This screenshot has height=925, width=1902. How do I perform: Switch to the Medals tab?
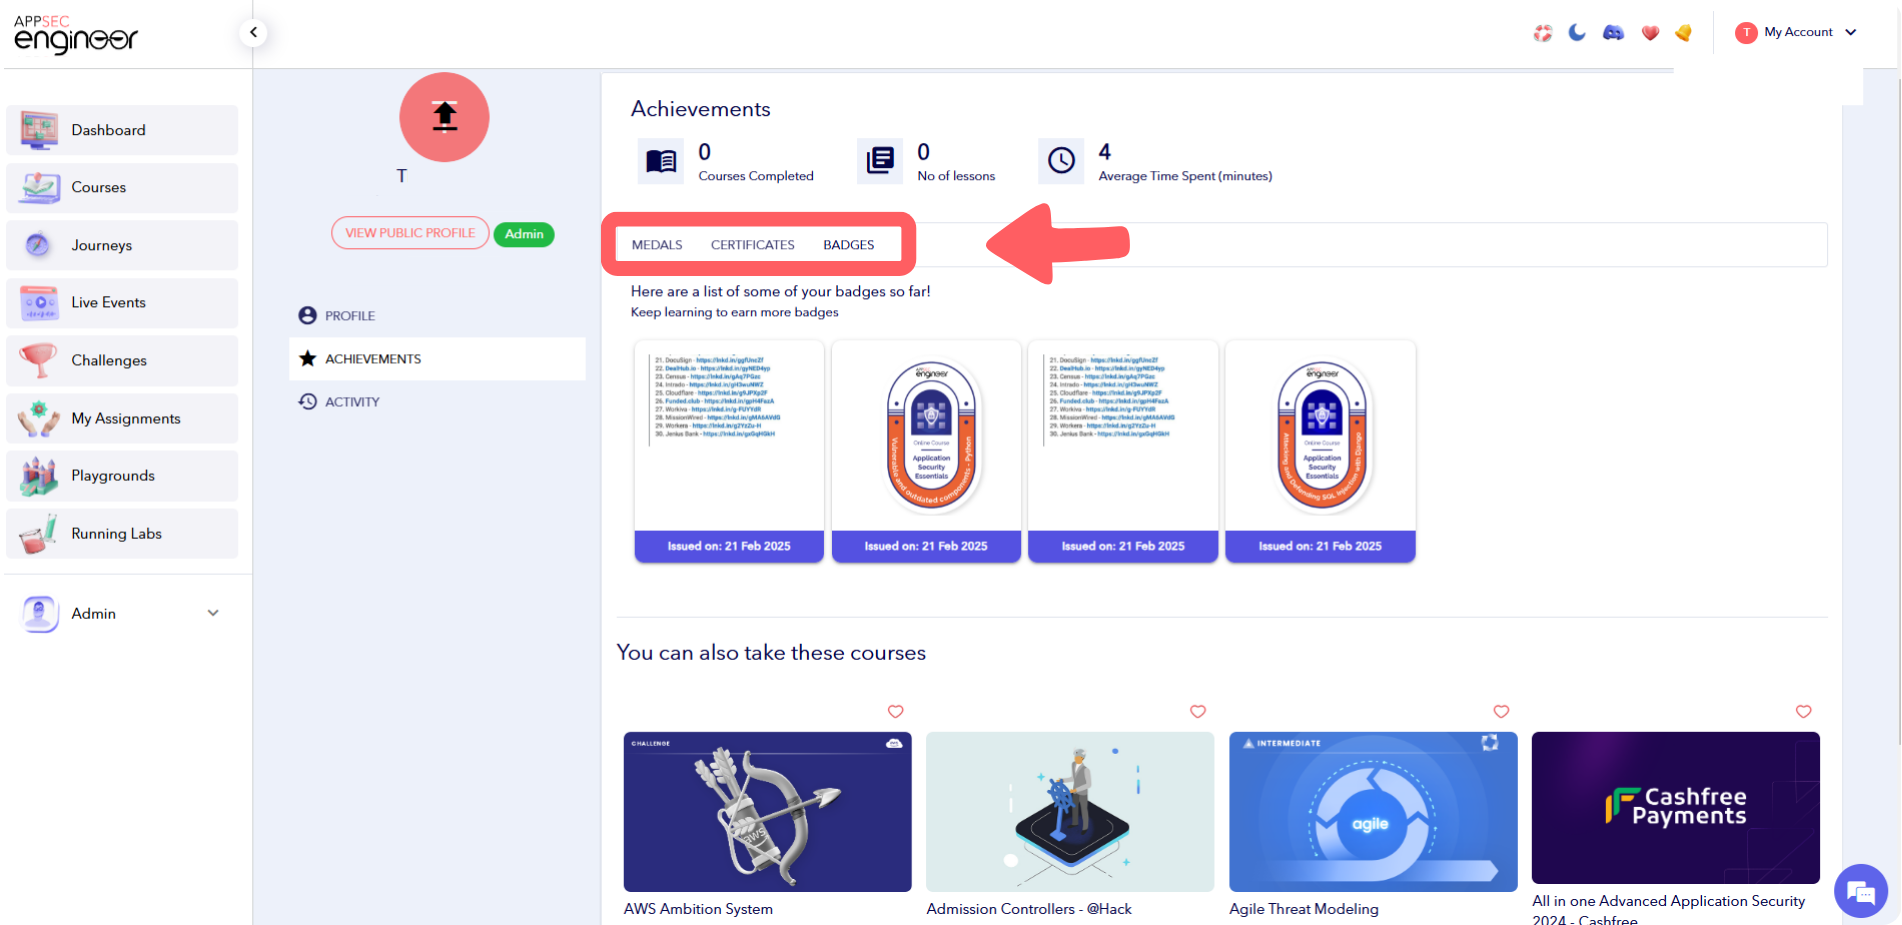pyautogui.click(x=657, y=245)
